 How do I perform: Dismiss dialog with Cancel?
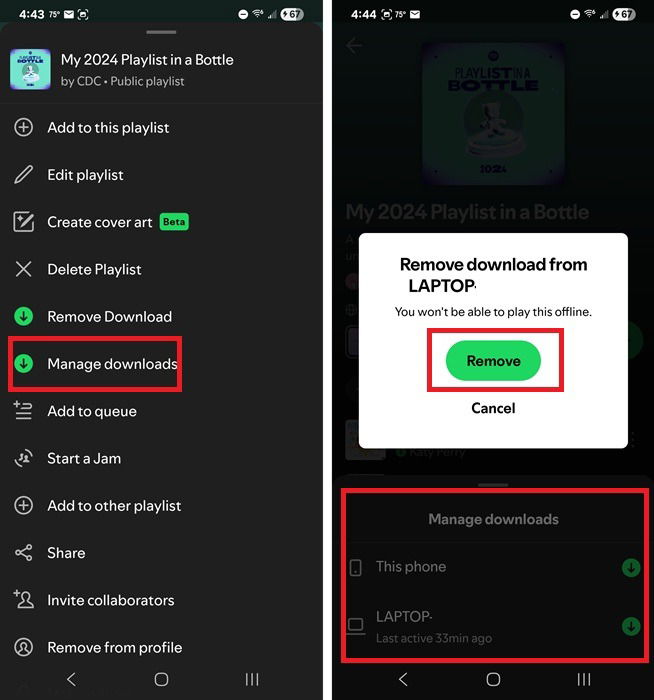493,408
